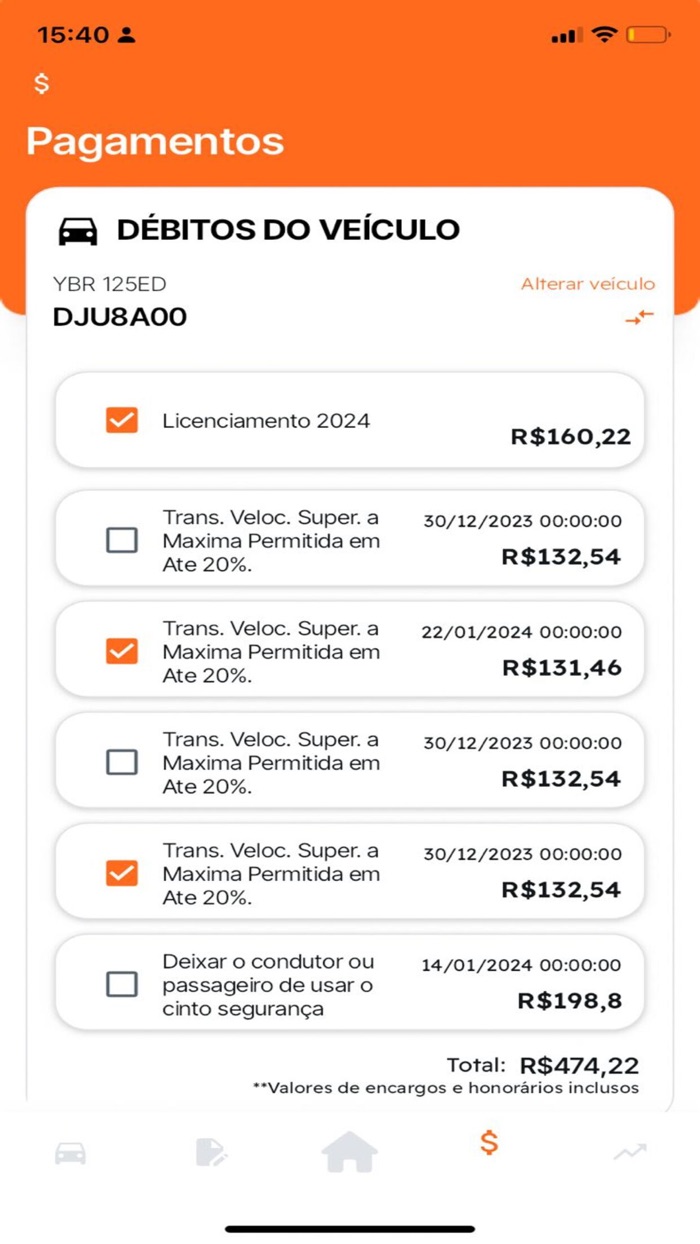Screen dimensions: 700x1244
Task: Uncheck the Licenciamento 2024 checkbox
Action: 121,420
